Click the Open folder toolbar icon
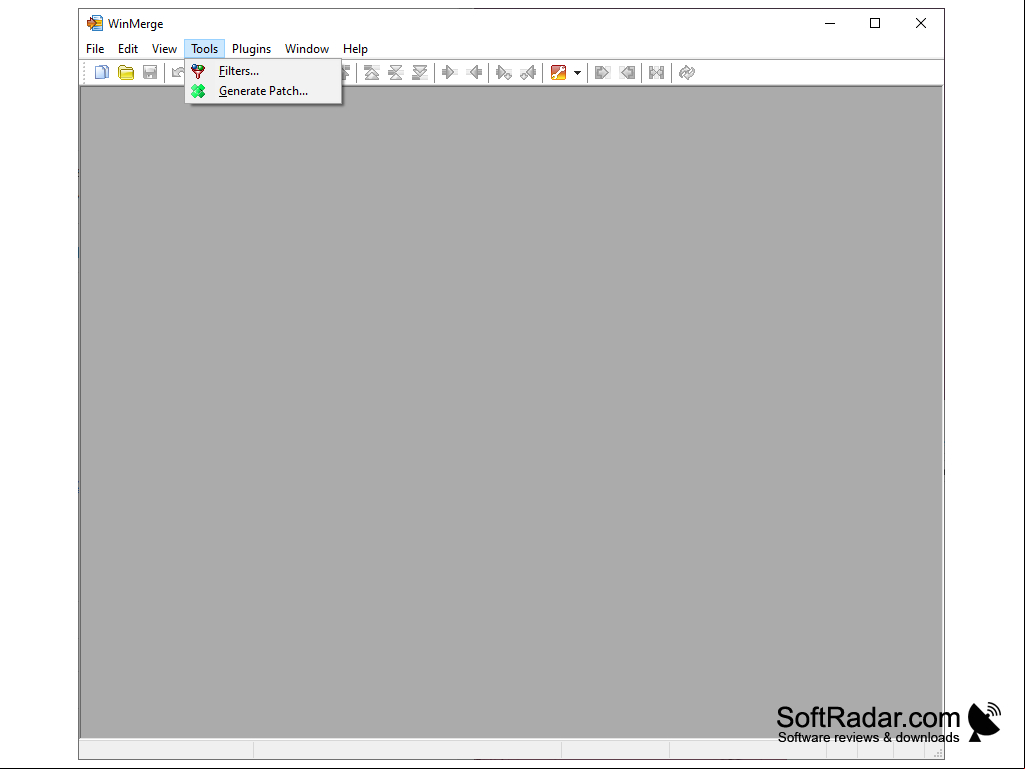Screen dimensions: 1025x769 (x=126, y=73)
